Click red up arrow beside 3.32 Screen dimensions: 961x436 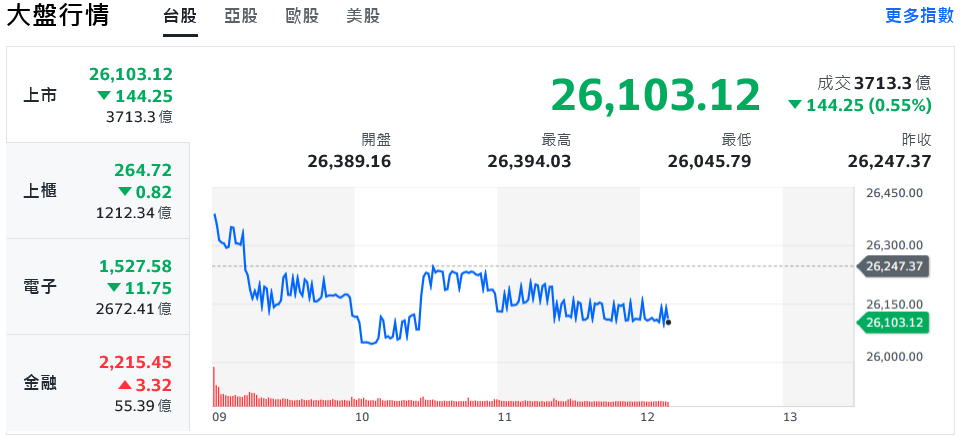[125, 384]
